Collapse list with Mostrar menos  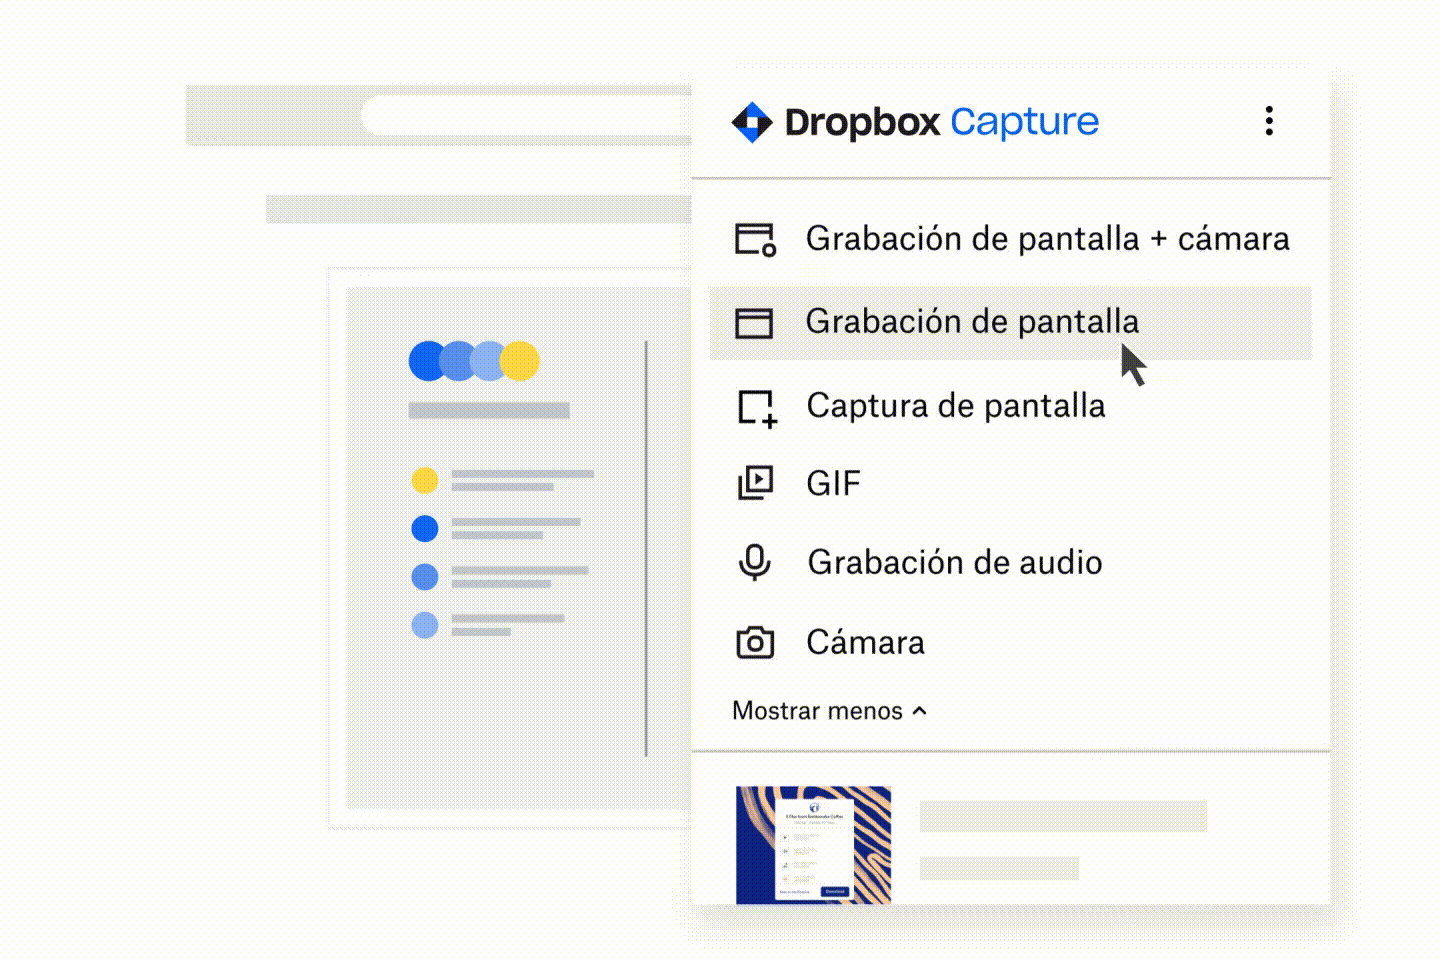(x=830, y=711)
